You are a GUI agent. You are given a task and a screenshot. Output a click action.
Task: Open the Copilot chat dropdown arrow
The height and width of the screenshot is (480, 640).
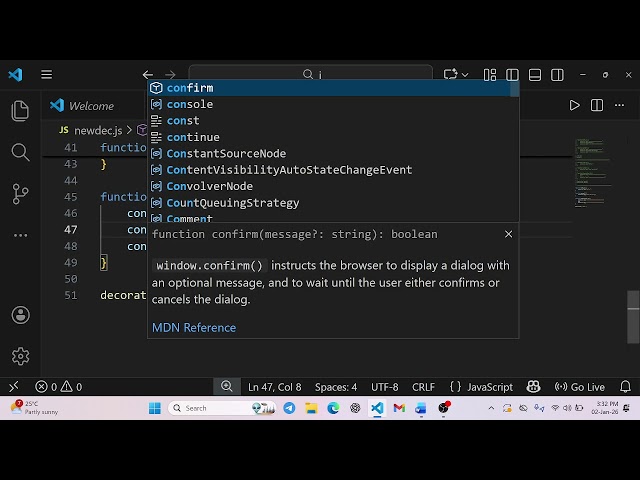click(x=465, y=75)
